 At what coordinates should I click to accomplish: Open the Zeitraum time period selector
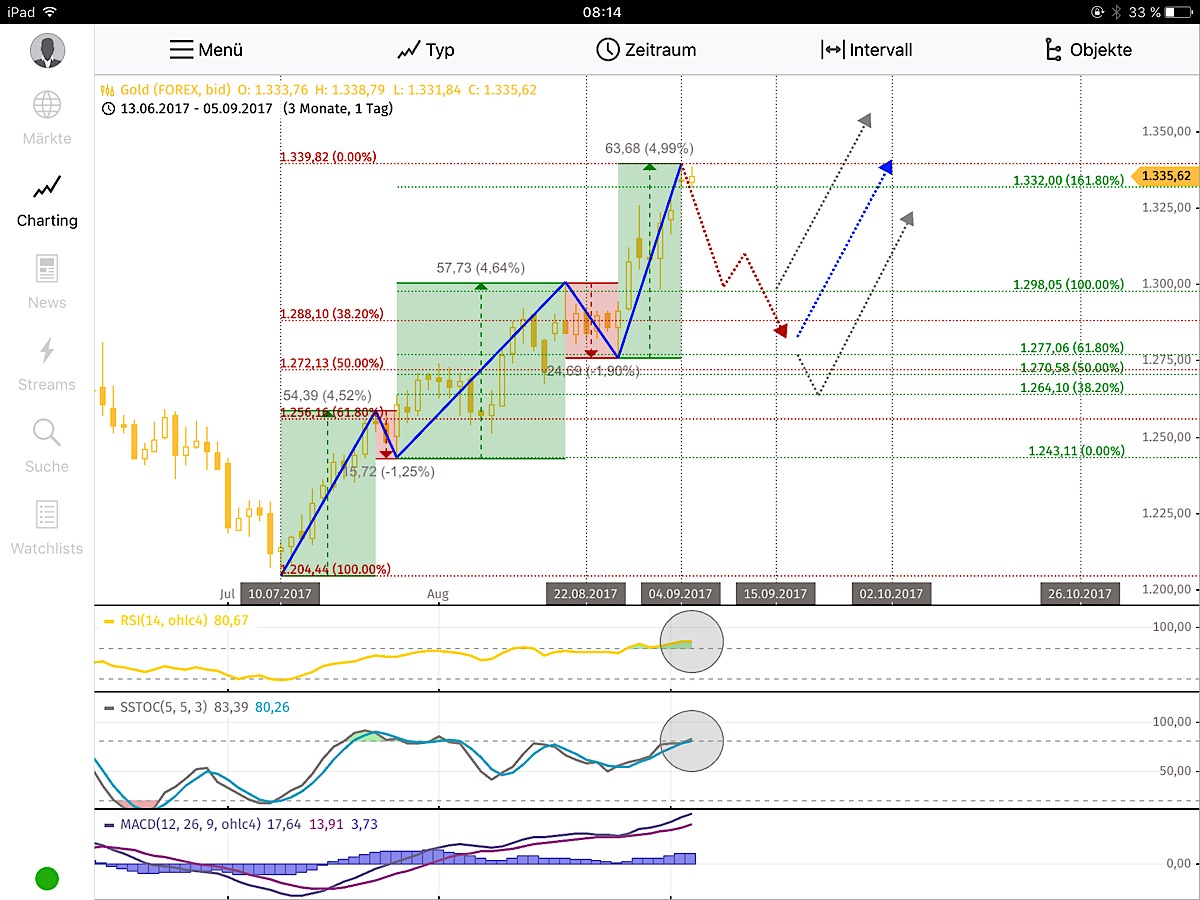coord(646,49)
